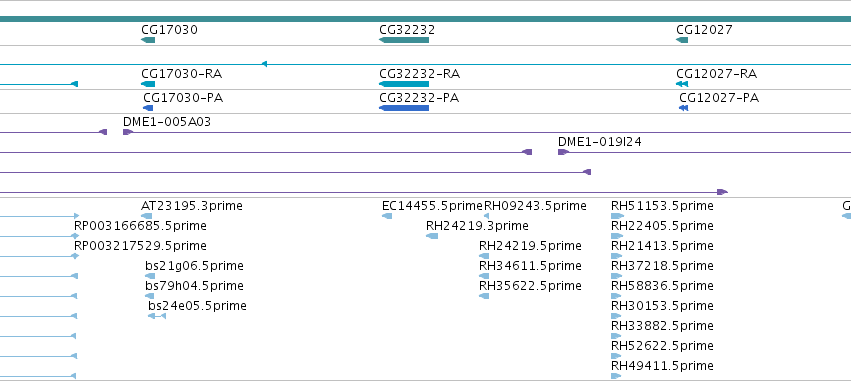Viewport: 851px width, 381px height.
Task: Select the teal chromosome overview bar
Action: pos(426,19)
